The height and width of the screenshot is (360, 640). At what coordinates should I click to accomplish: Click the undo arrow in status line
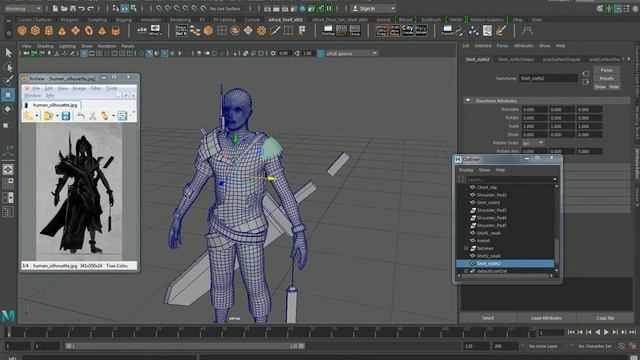pos(82,8)
